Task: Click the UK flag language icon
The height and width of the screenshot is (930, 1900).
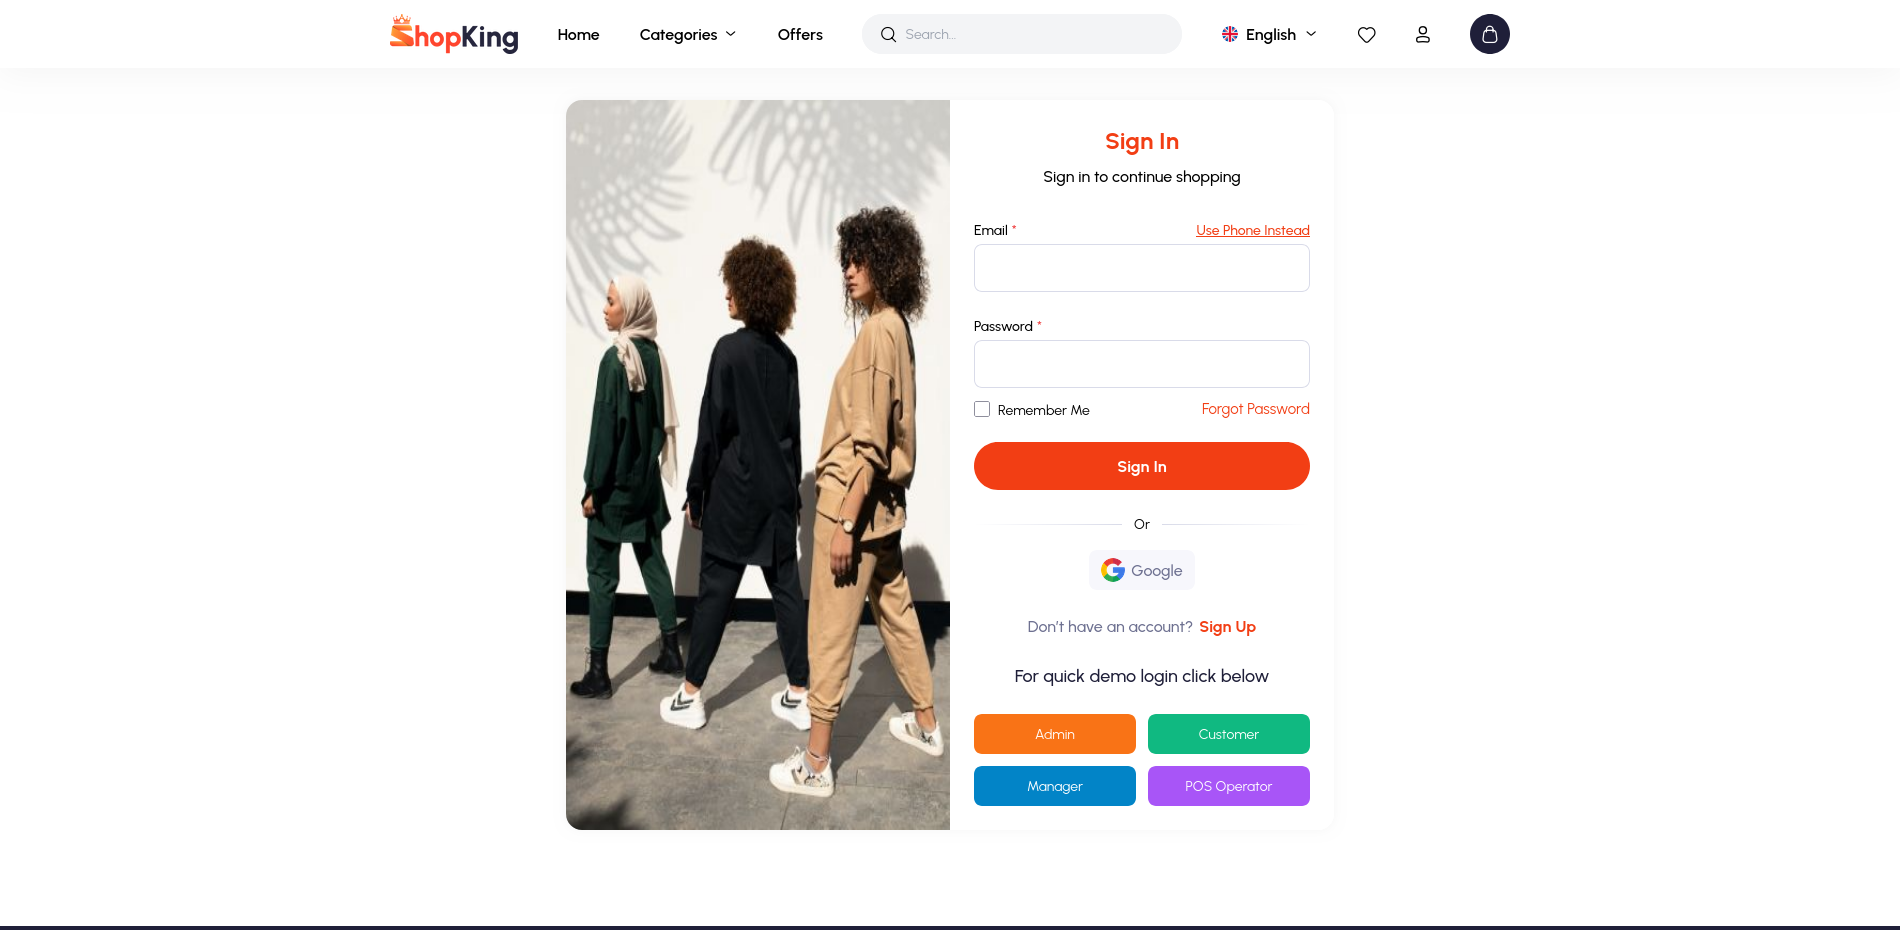Action: coord(1230,34)
